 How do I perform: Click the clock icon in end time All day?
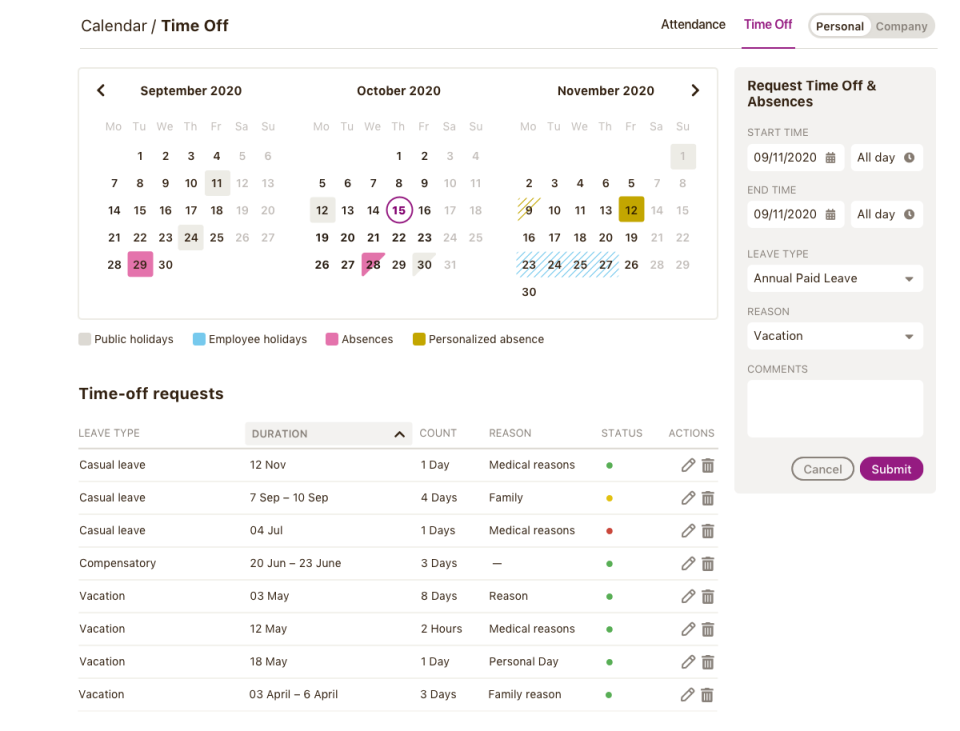tap(909, 214)
